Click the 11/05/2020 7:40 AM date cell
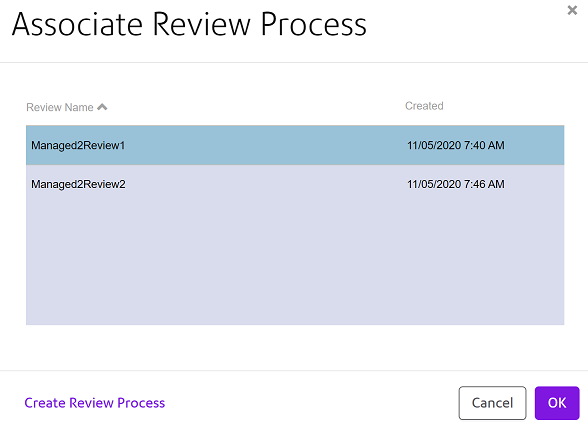 click(x=456, y=145)
